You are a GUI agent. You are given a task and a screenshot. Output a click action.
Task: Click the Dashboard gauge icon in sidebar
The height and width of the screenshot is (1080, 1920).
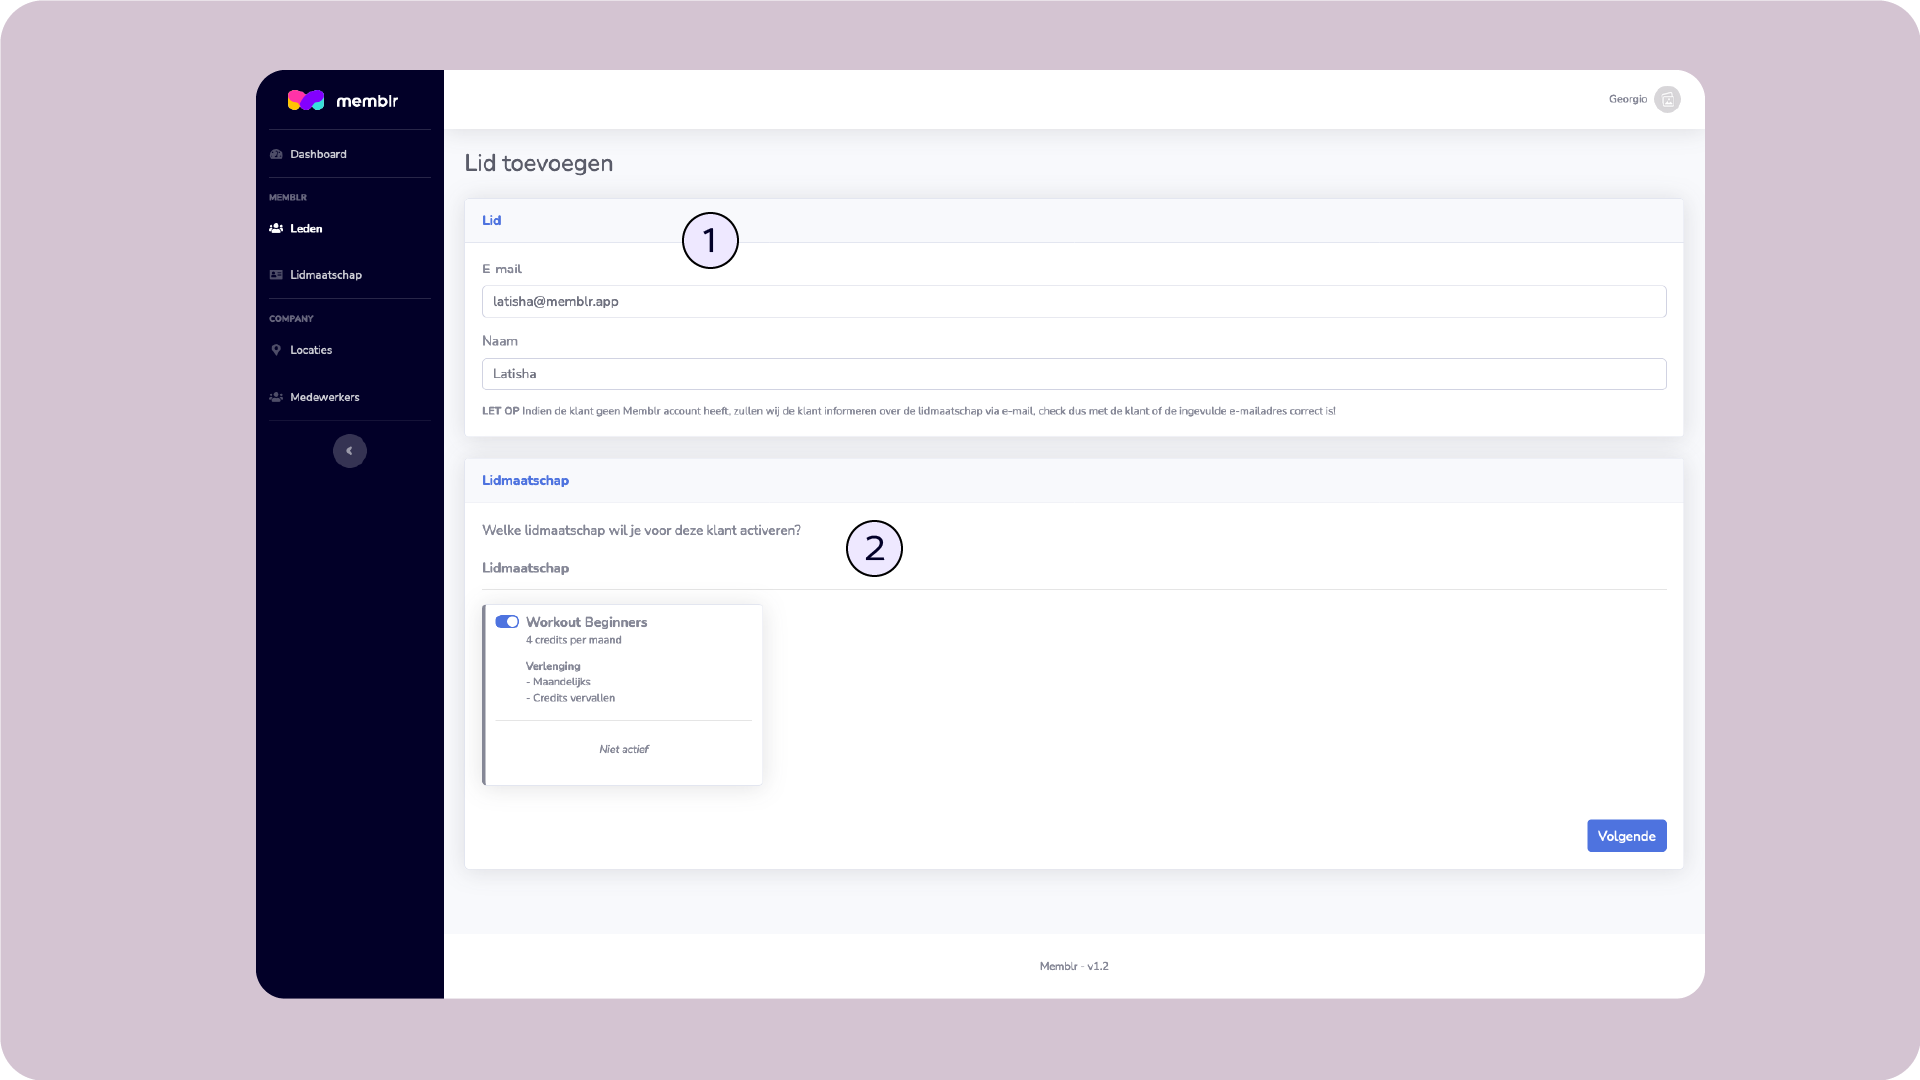276,154
